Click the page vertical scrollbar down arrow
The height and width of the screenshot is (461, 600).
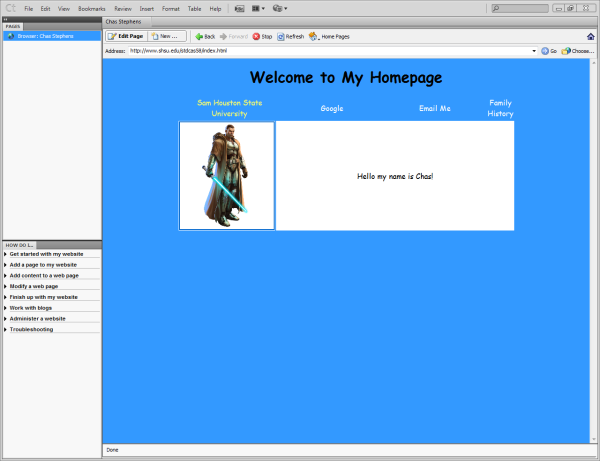point(593,440)
